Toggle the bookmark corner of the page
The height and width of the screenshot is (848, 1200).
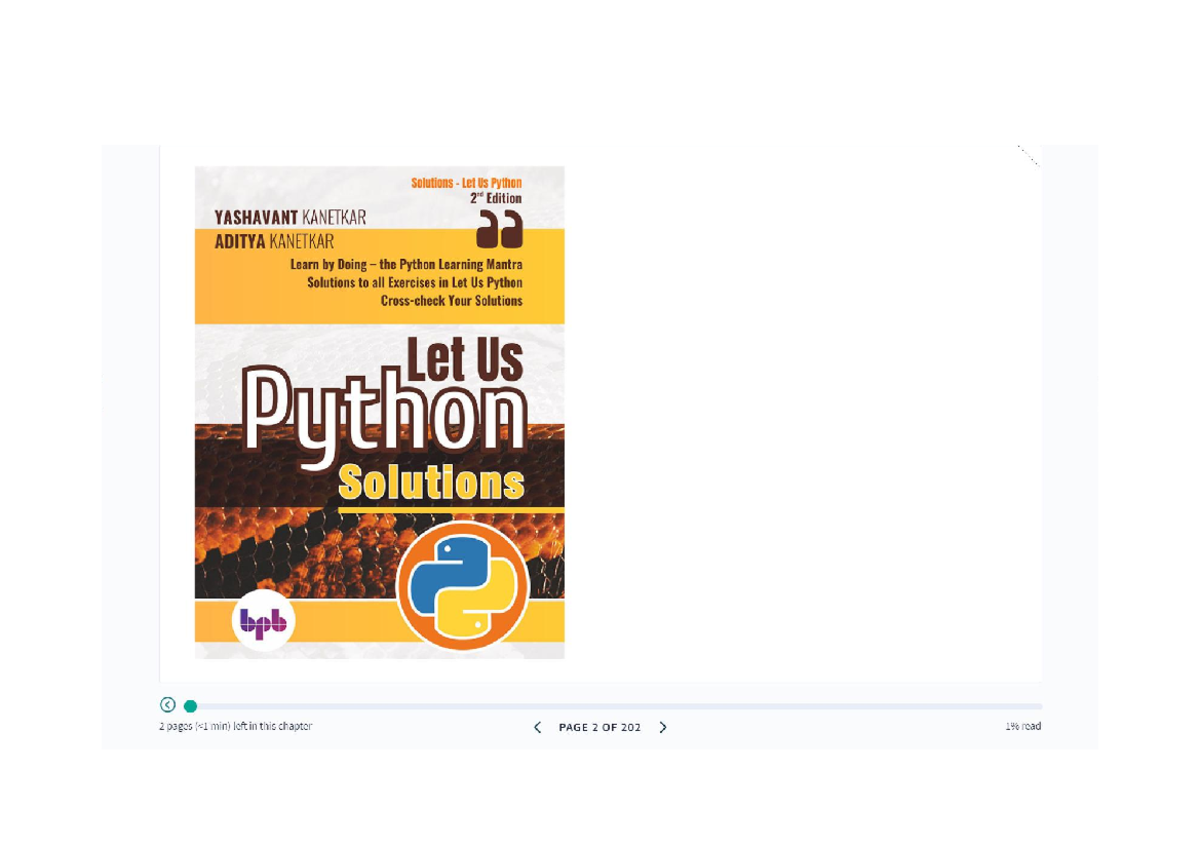pos(1028,156)
